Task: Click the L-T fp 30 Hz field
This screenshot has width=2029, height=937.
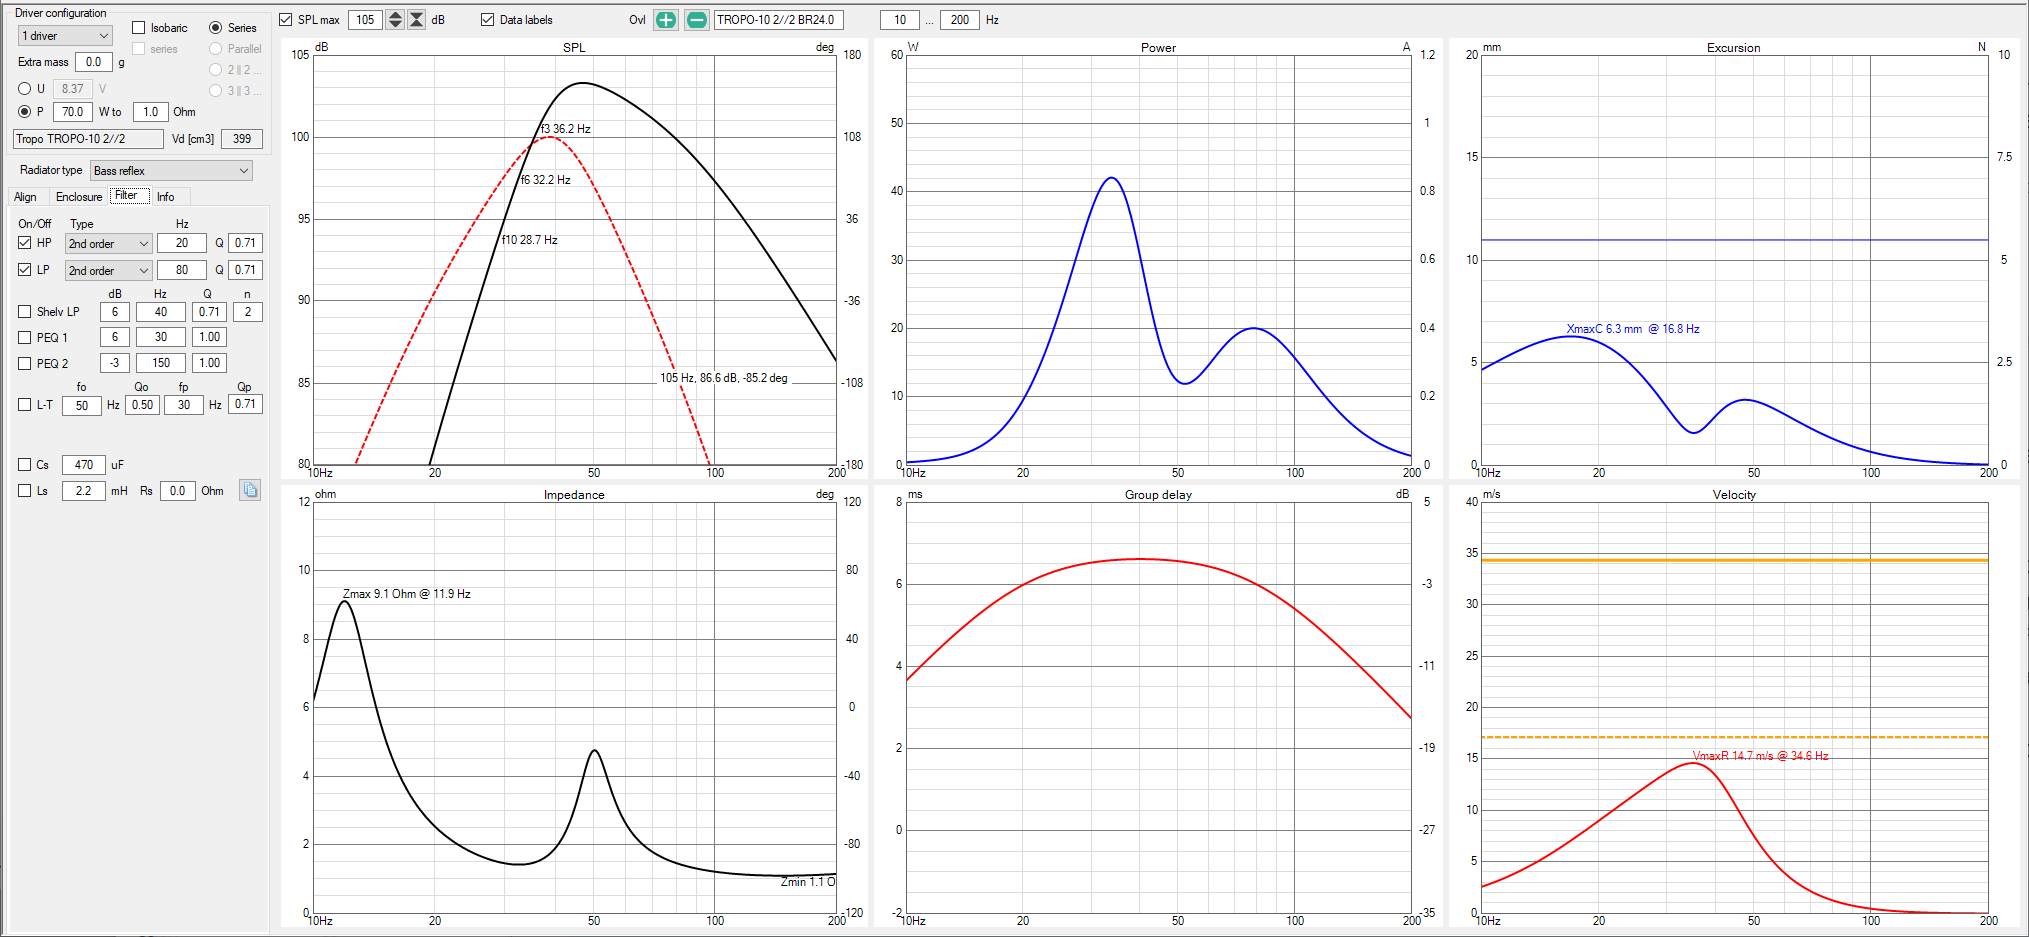Action: coord(184,405)
